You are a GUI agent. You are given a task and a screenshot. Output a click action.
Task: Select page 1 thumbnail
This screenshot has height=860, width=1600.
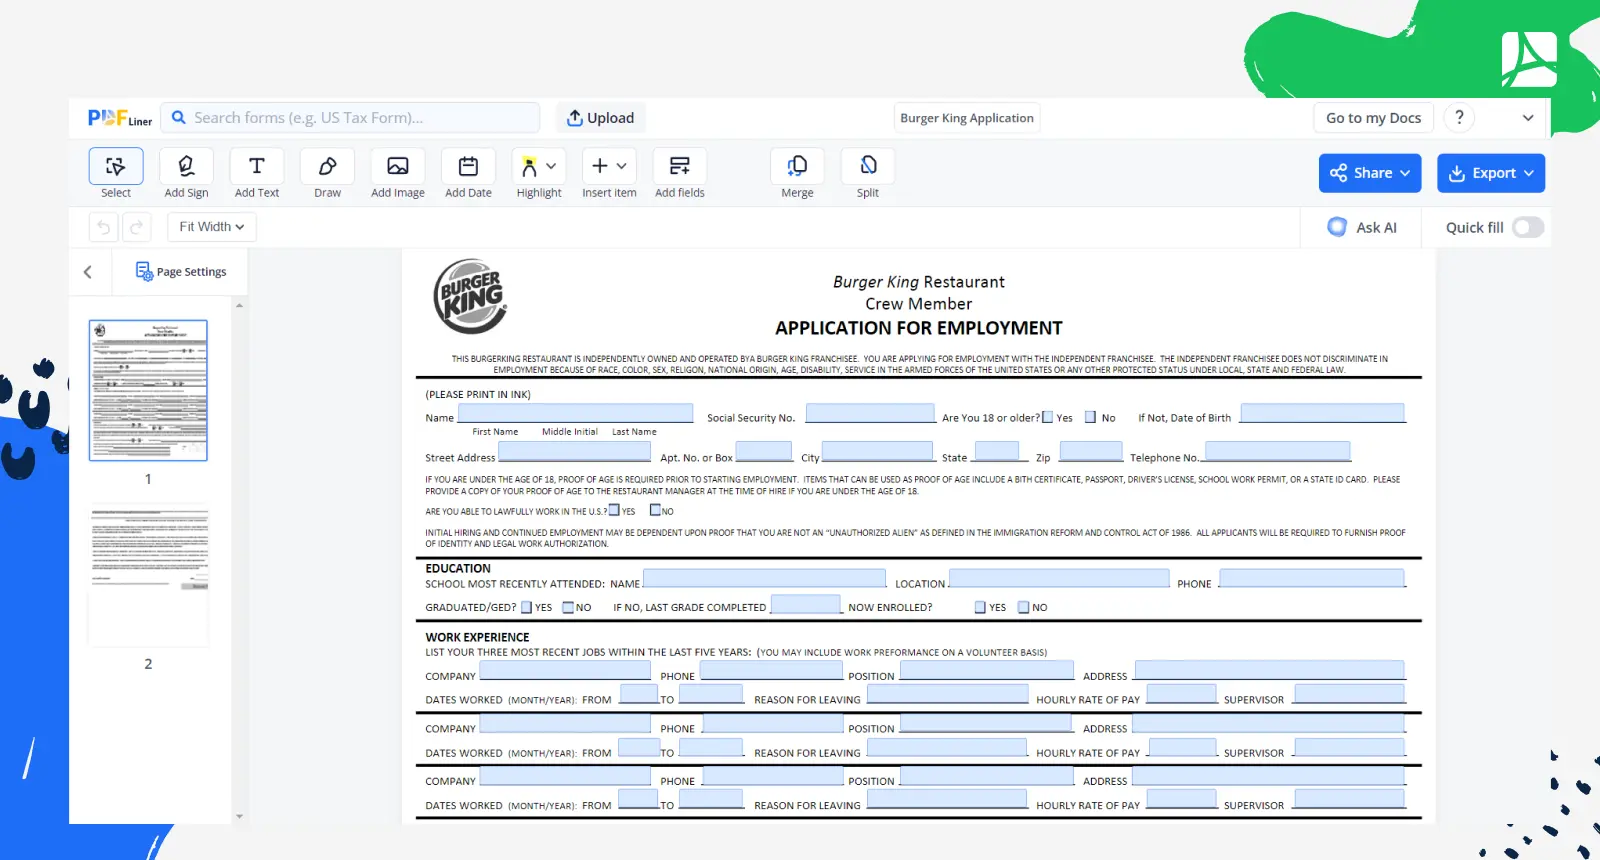point(148,390)
